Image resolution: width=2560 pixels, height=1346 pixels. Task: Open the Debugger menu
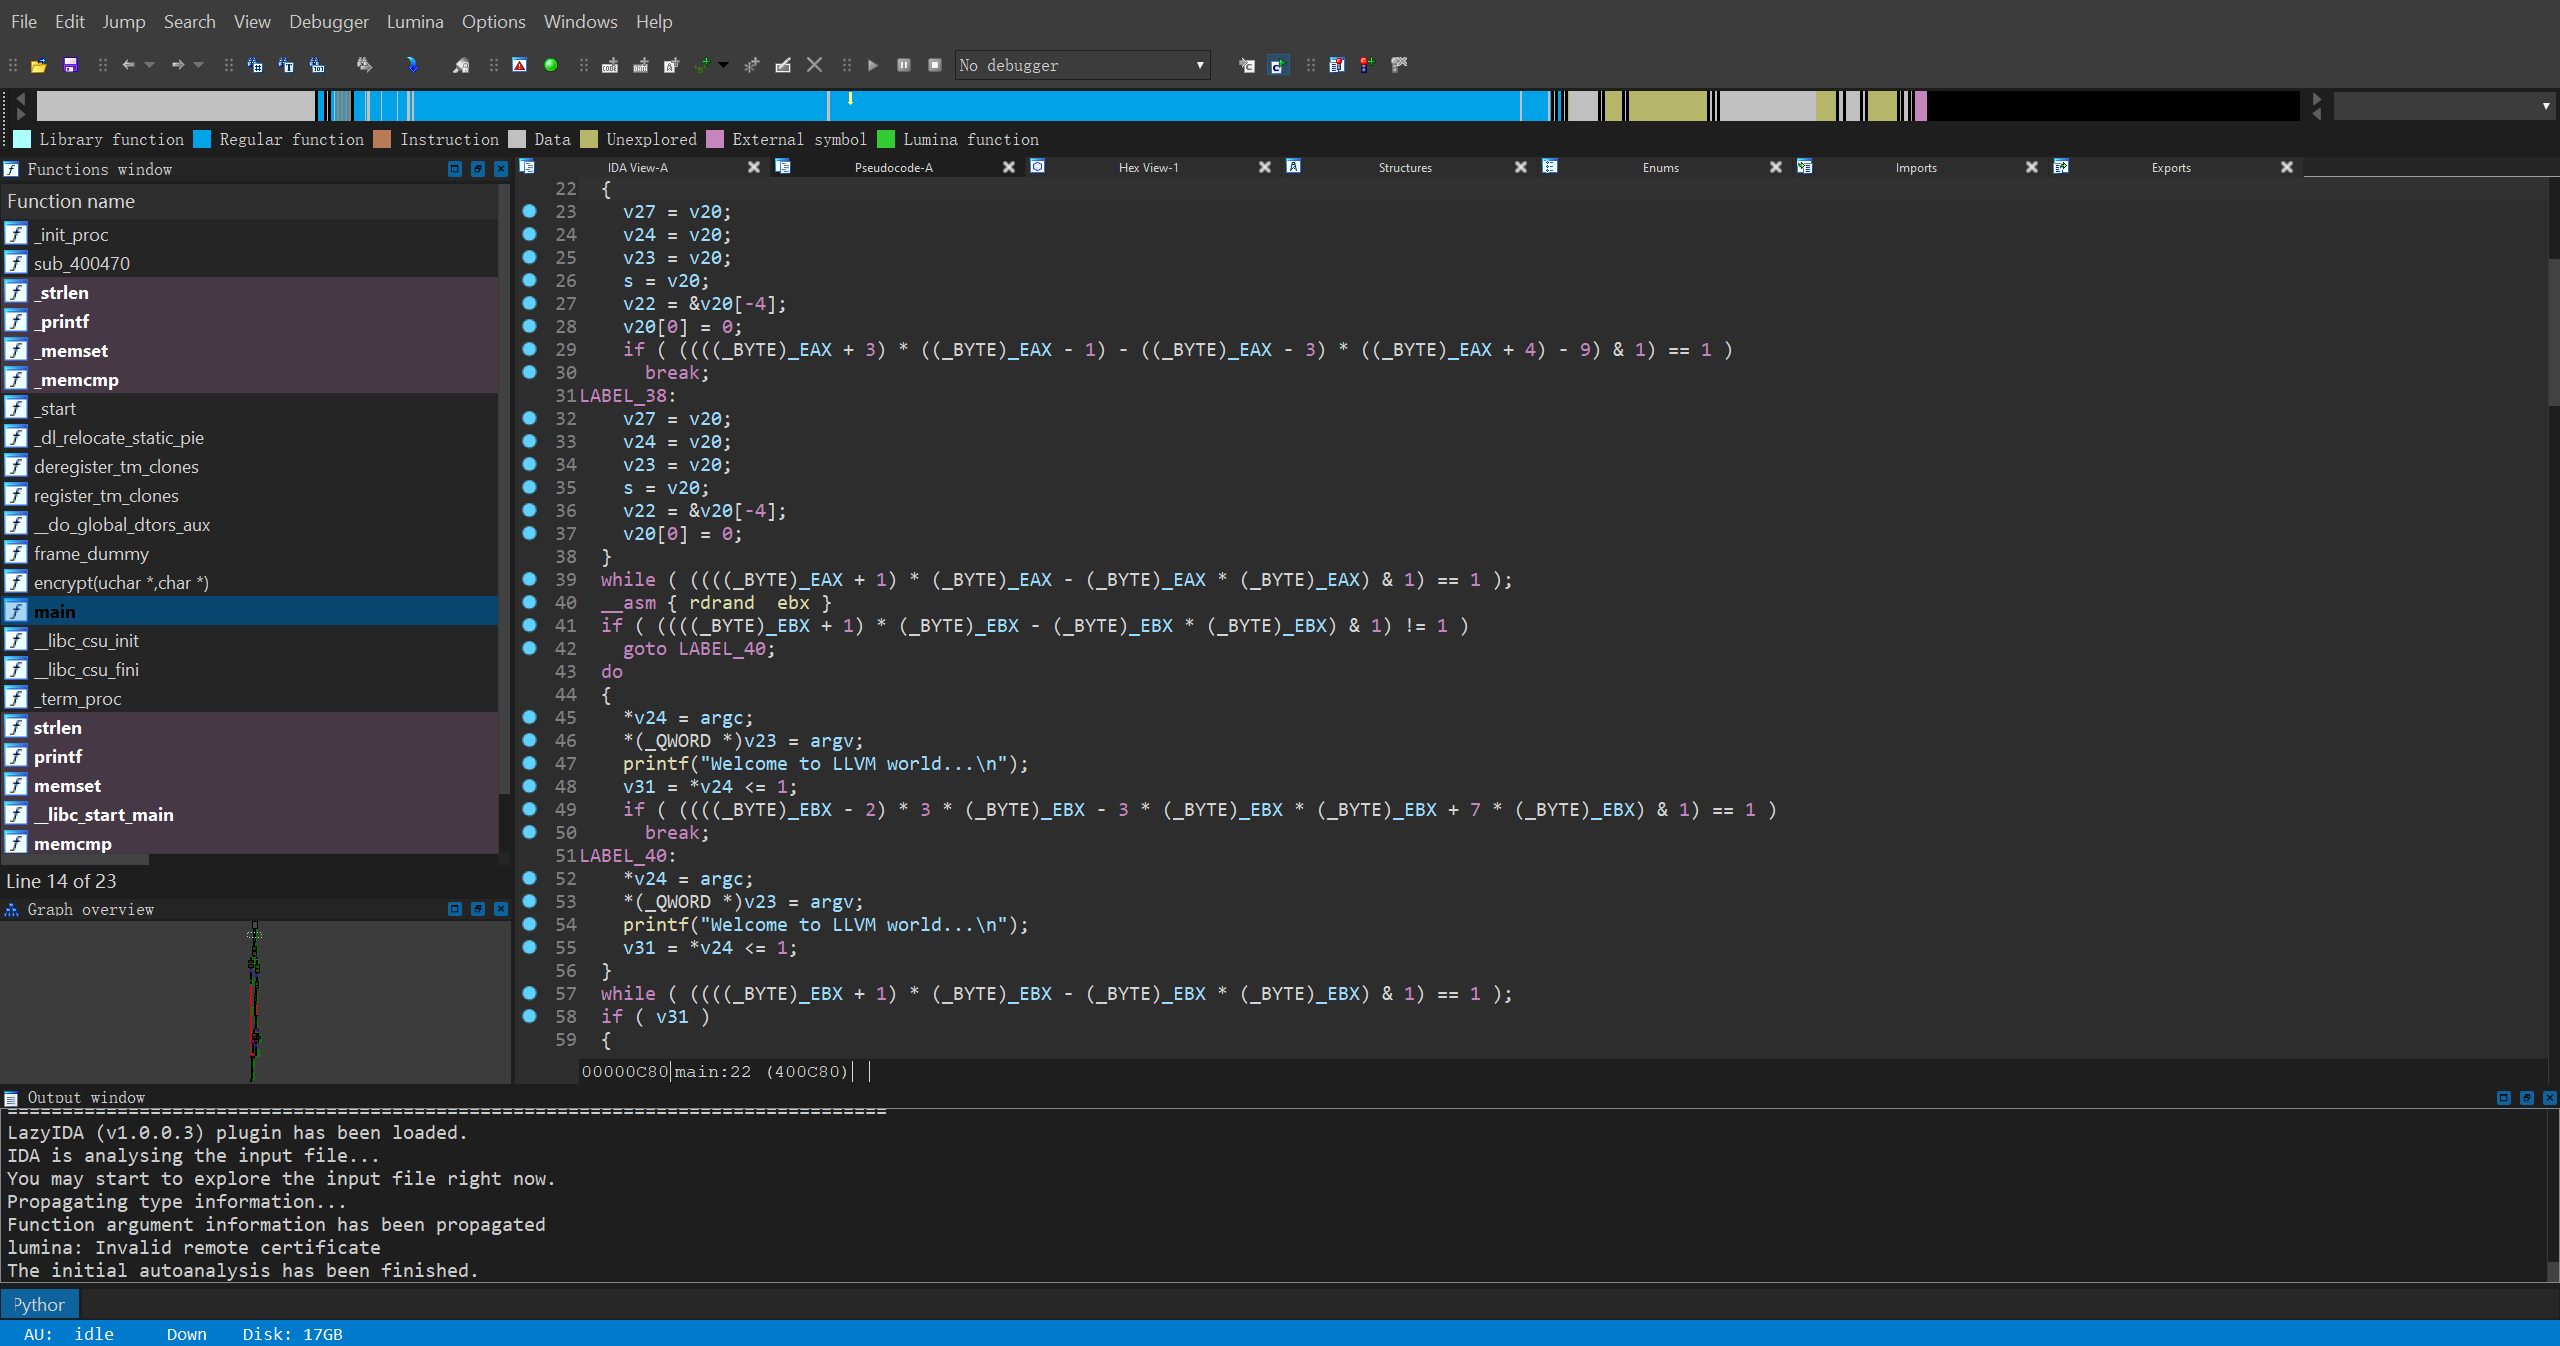[x=328, y=21]
